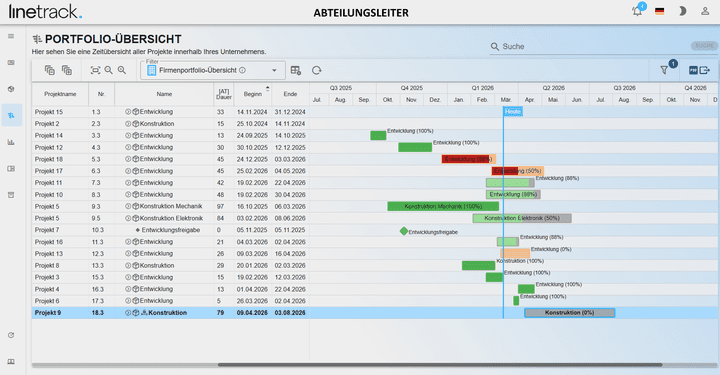Click the Konstruktion (0%) grey Gantt bar
720x375 pixels.
tap(569, 313)
